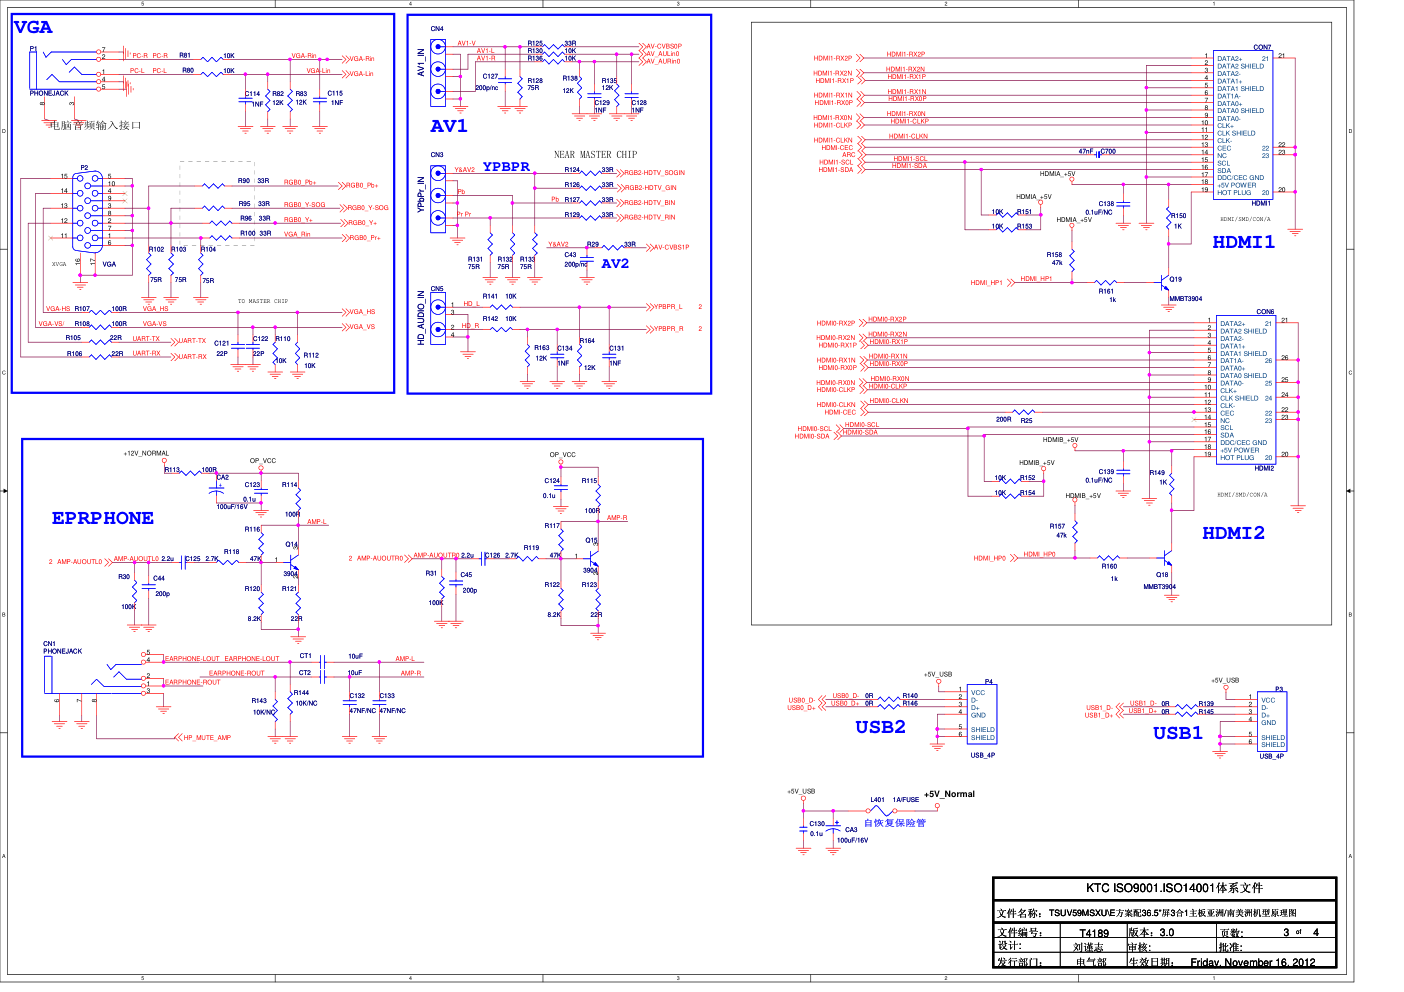
Task: Click the USB2 section label
Action: tap(880, 727)
